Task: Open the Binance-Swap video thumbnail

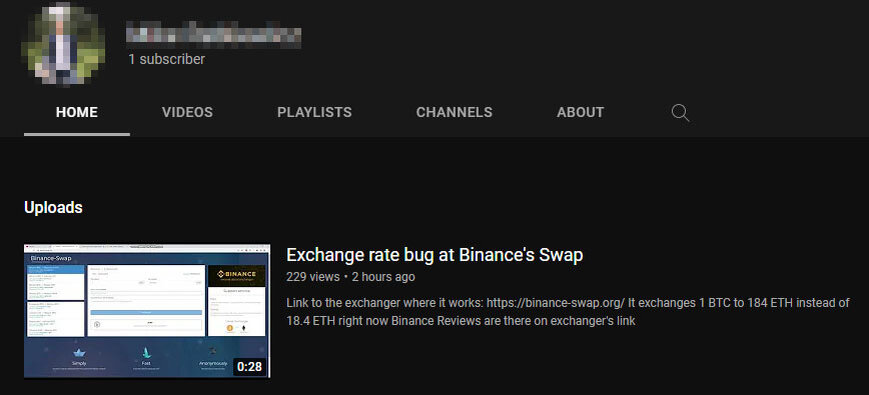Action: [x=147, y=311]
